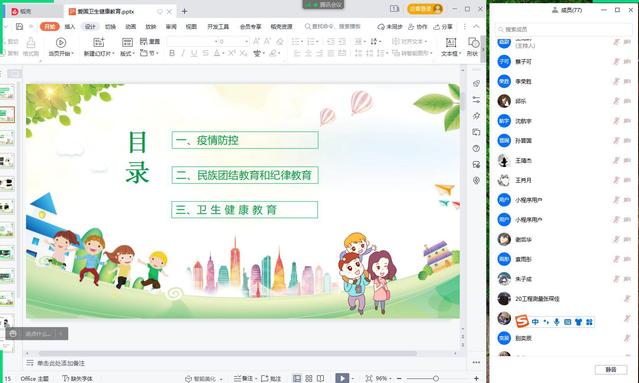Click the Mute All (静音) button in members panel
This screenshot has height=383, width=639.
click(610, 370)
